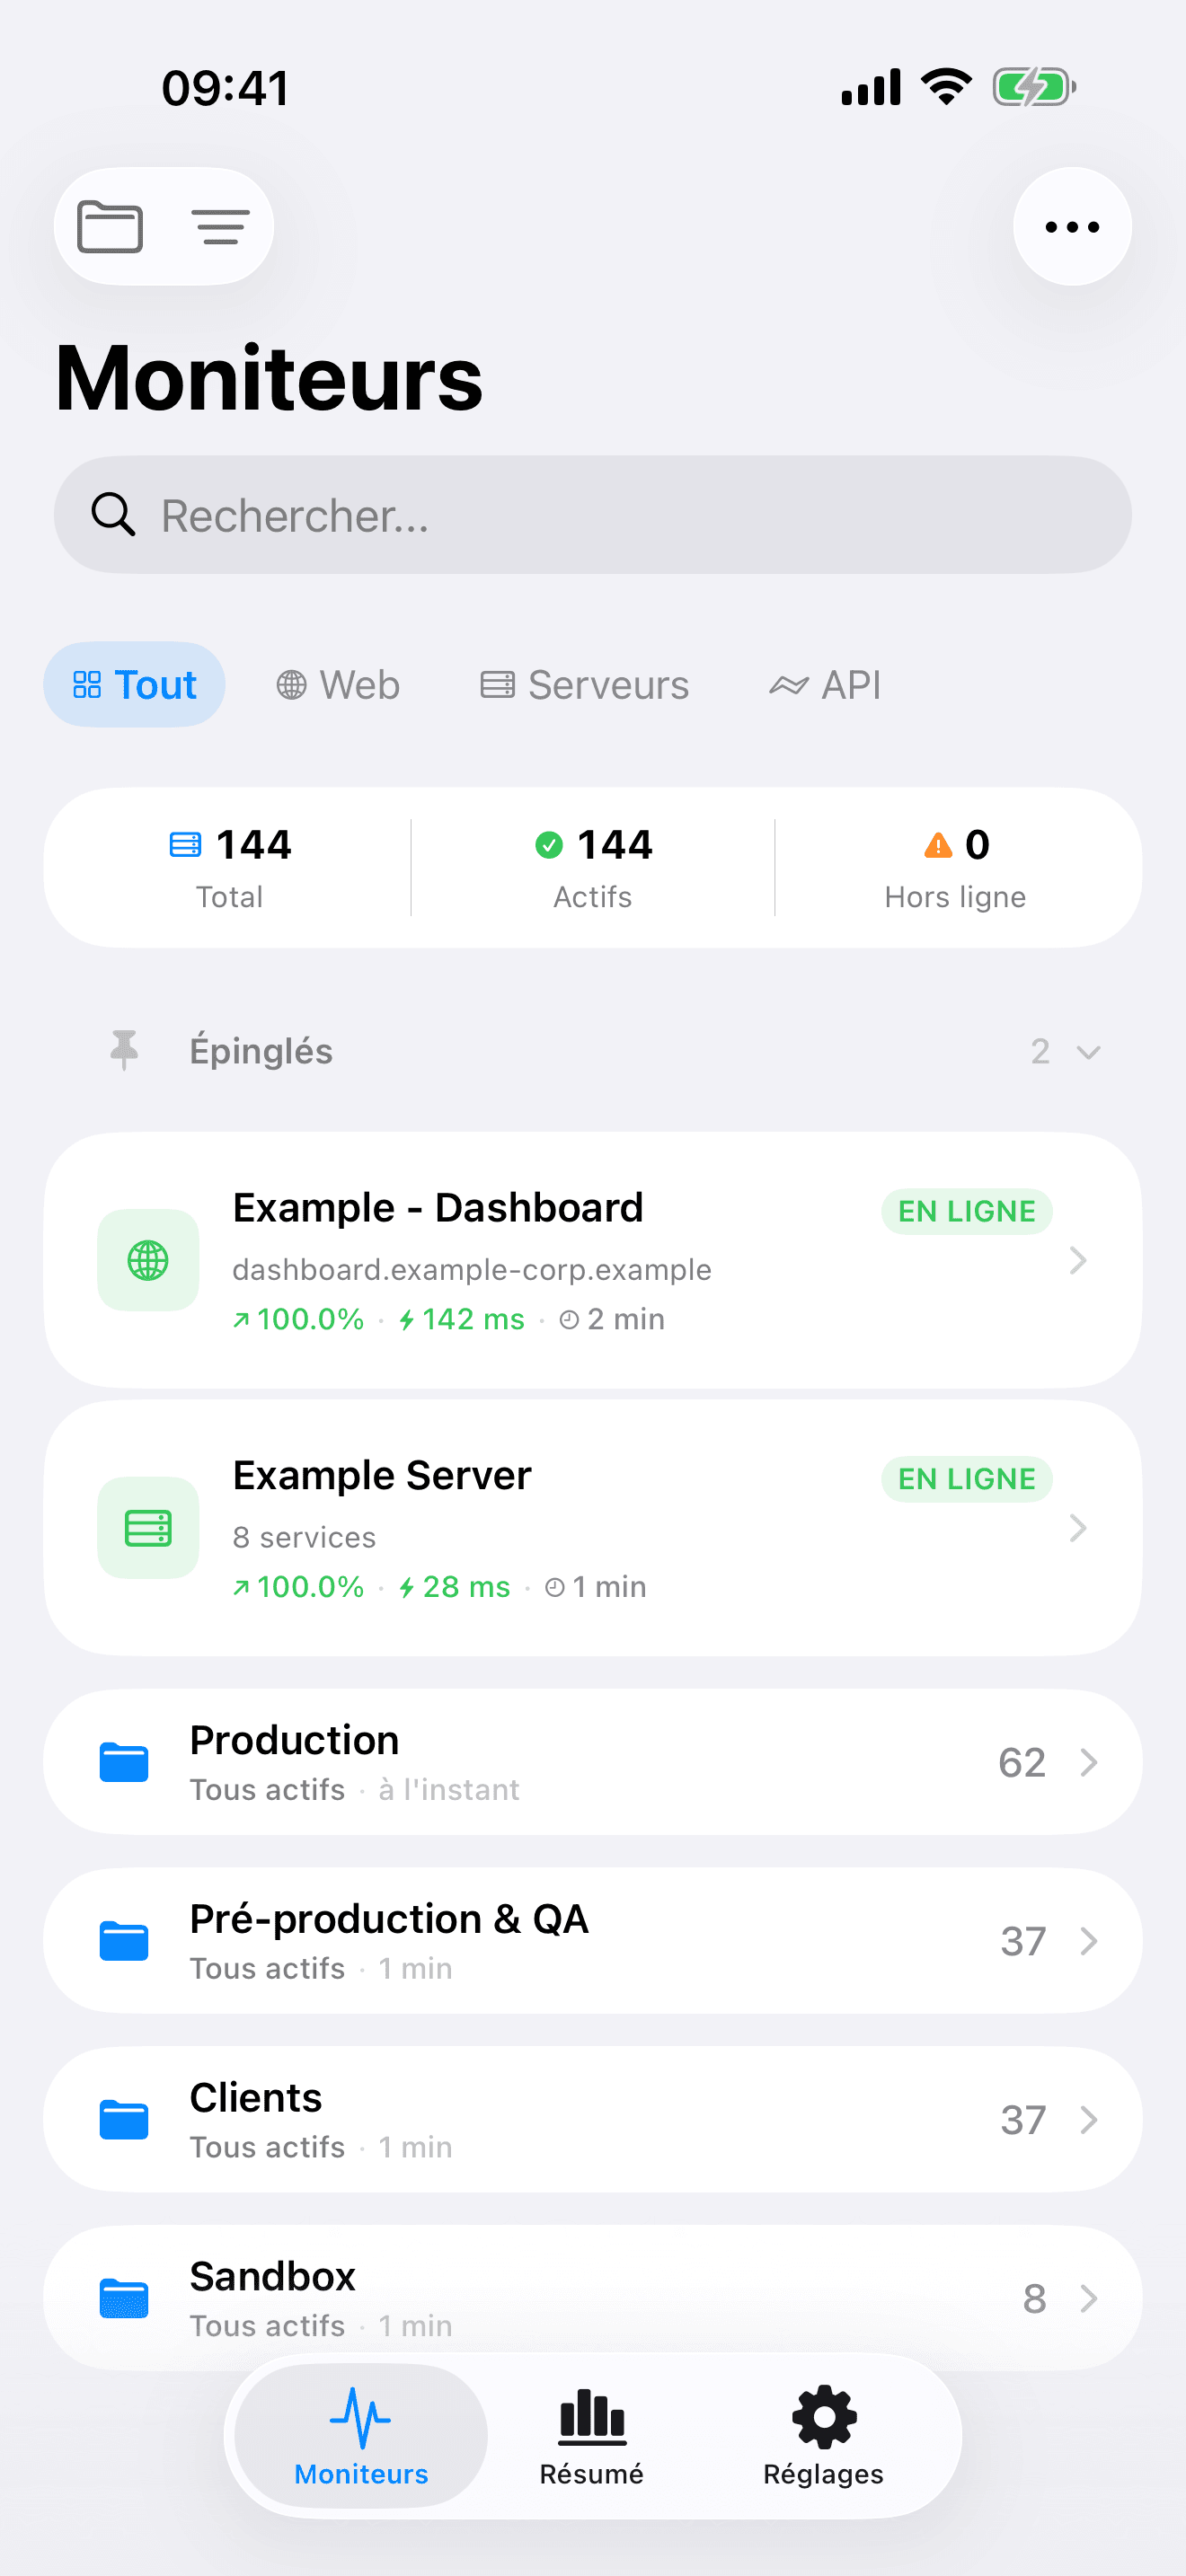Tap the Rechercher search field

[x=592, y=515]
